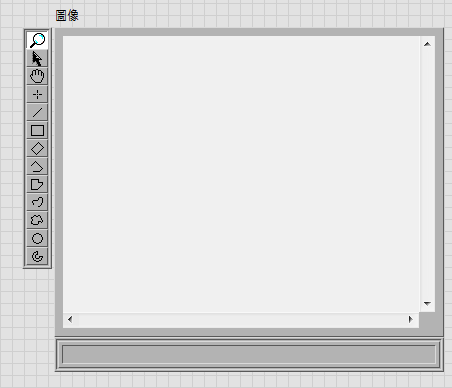The image size is (452, 388).
Task: Click the vertical scrollbar up arrow
Action: click(x=427, y=44)
